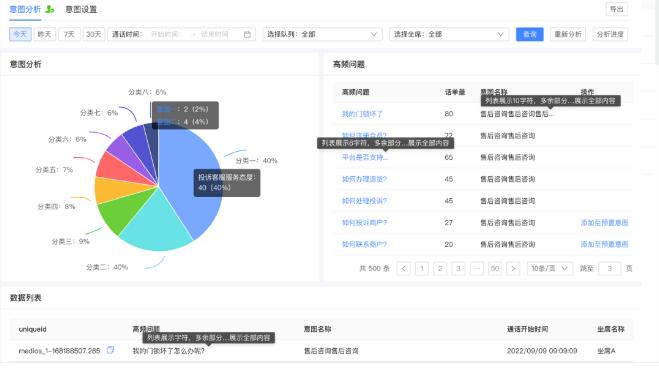659x373 pixels.
Task: Open the 我的门锁坏了 question link
Action: click(x=362, y=114)
